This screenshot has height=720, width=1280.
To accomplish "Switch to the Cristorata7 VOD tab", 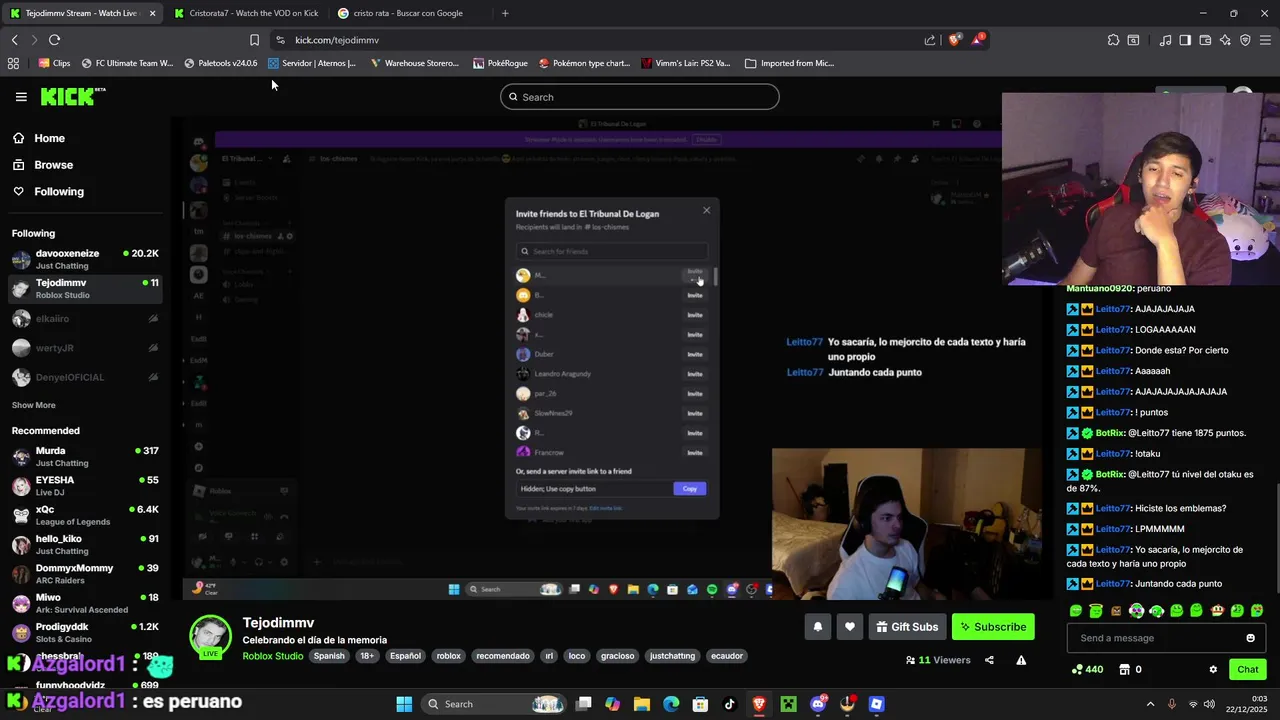I will click(245, 13).
